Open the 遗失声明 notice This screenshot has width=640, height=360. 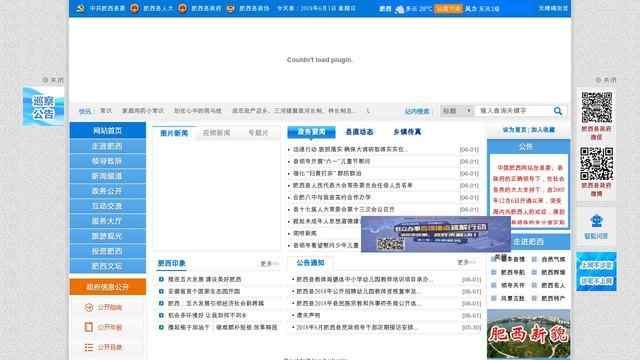pos(308,315)
